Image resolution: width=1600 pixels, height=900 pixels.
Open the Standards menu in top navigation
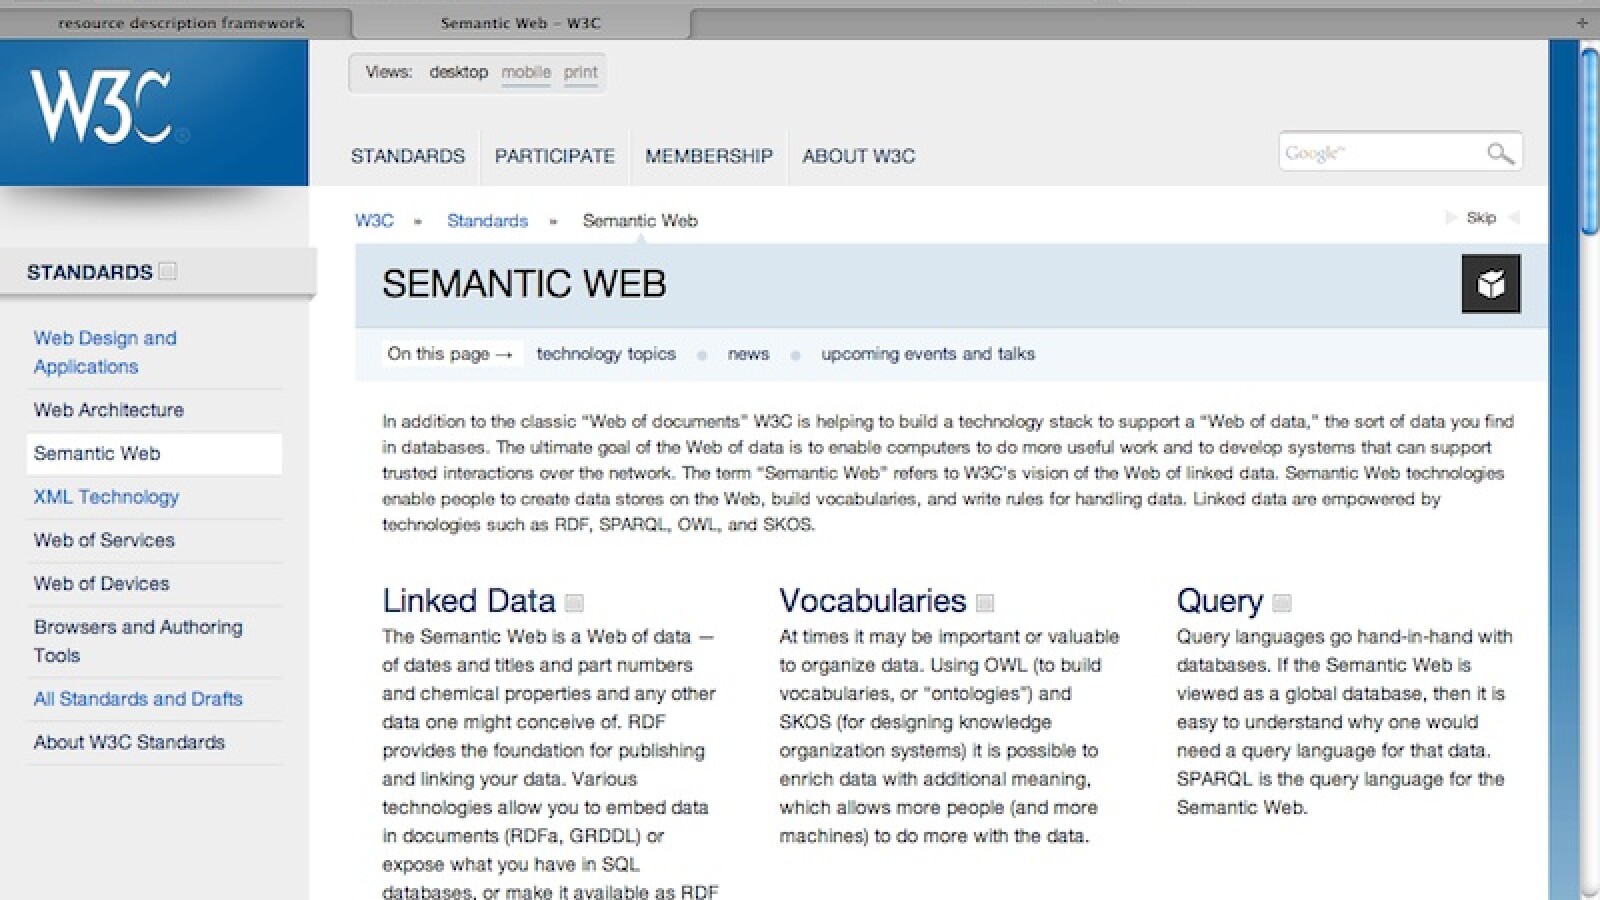pos(407,156)
